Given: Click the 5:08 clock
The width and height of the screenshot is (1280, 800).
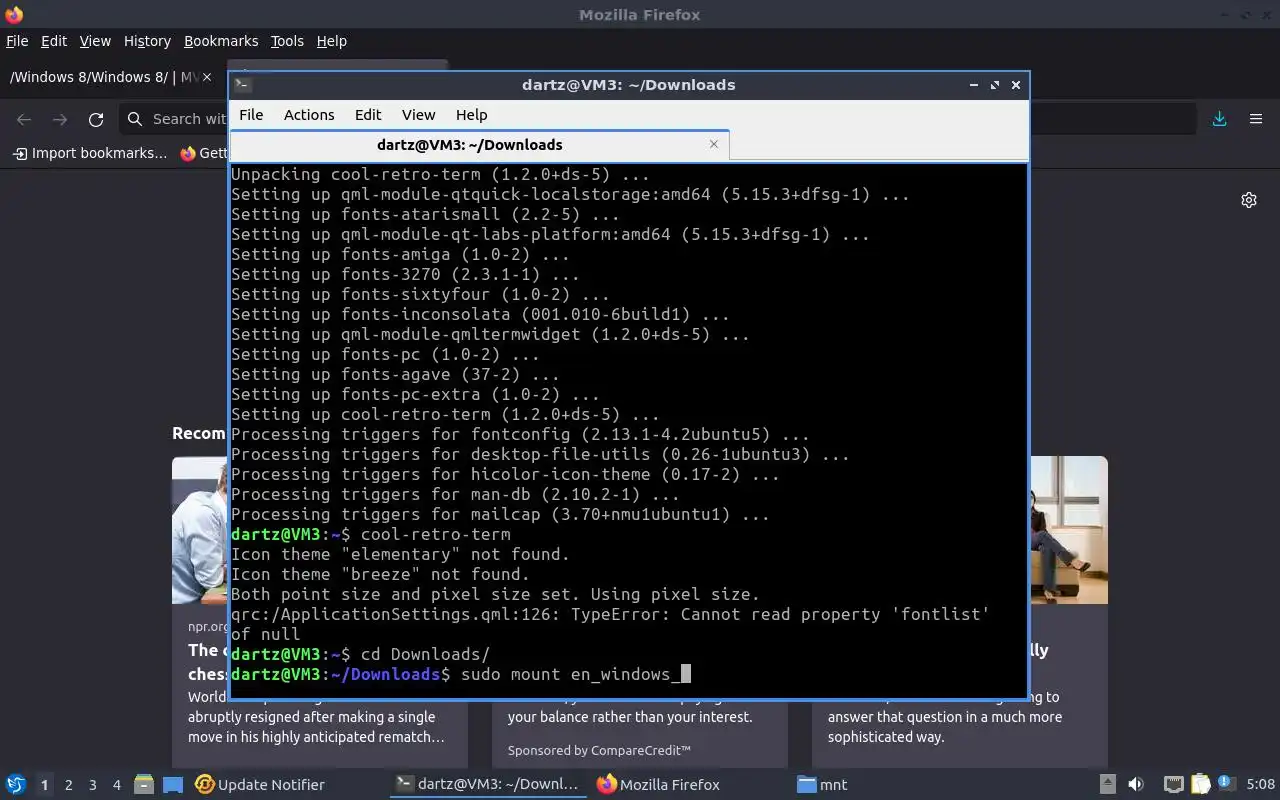Looking at the screenshot, I should pyautogui.click(x=1260, y=785).
